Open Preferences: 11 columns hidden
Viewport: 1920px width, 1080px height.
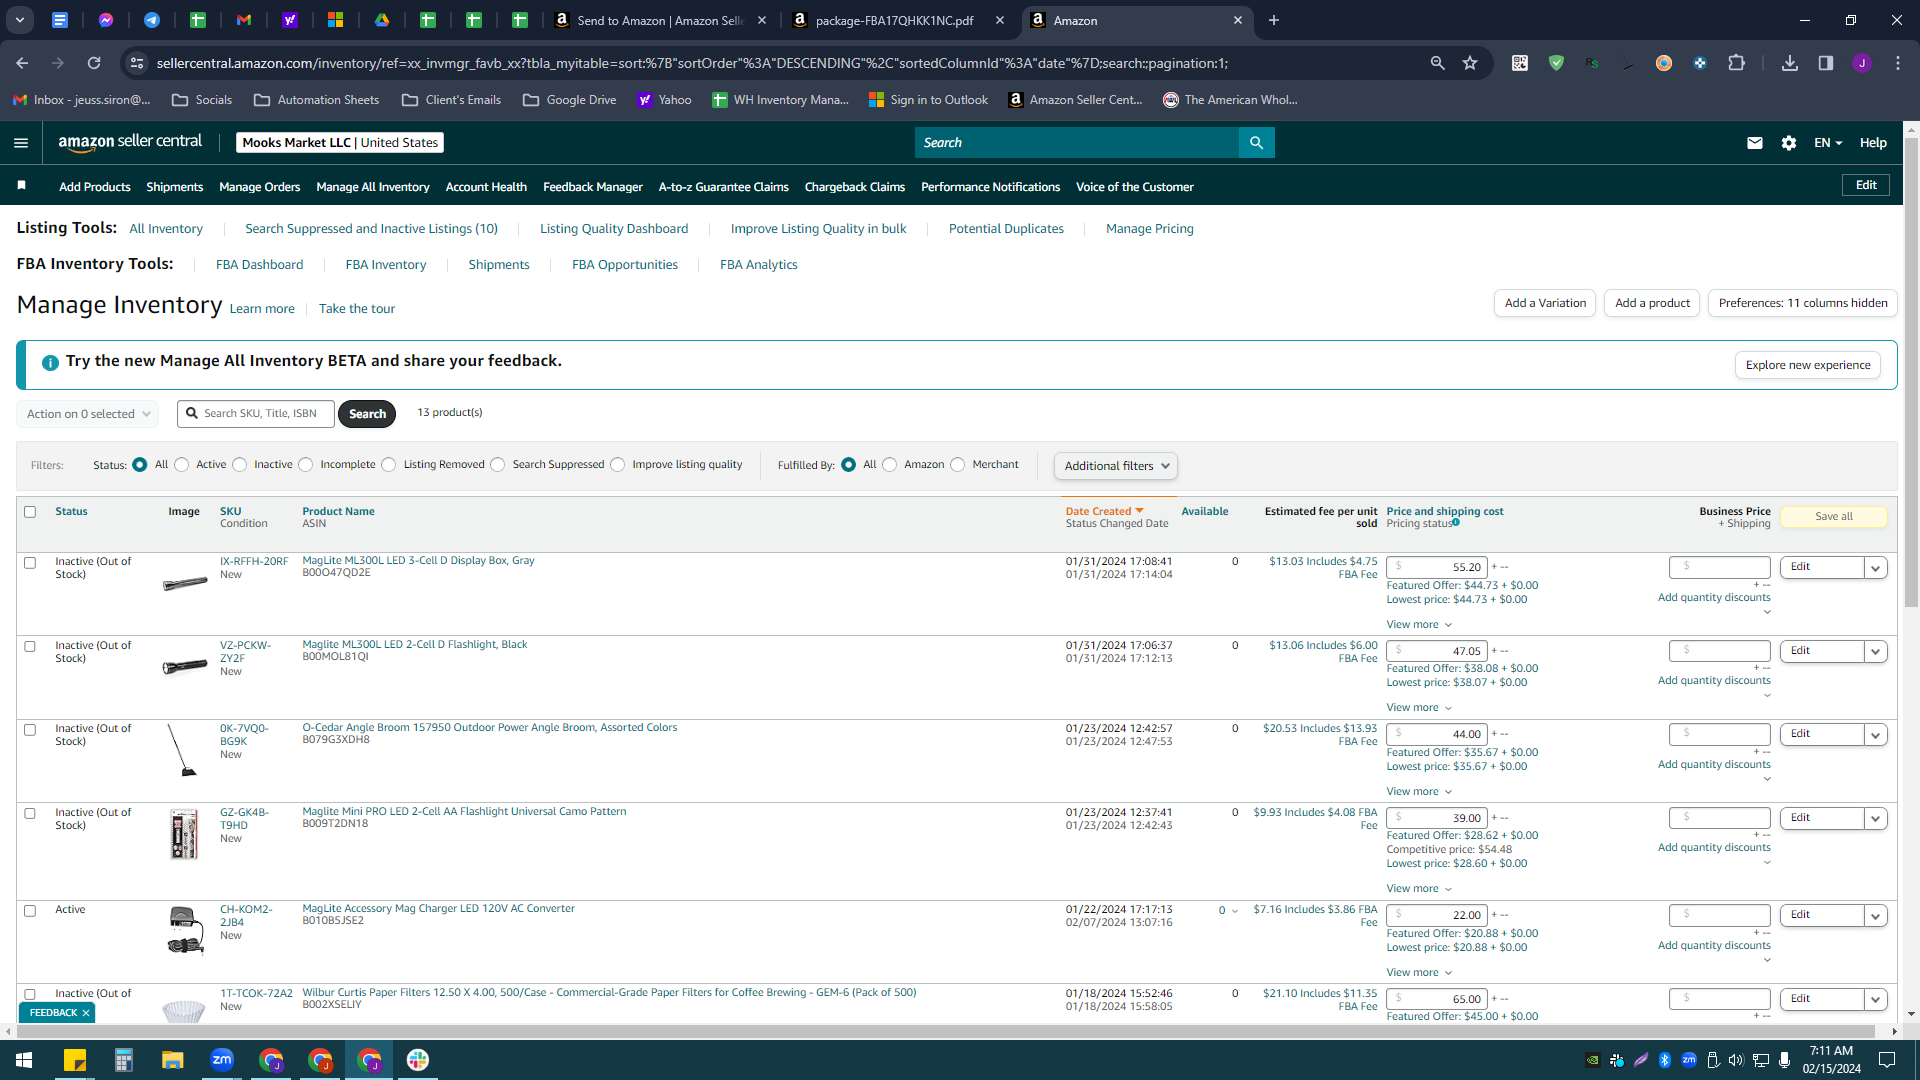tap(1803, 303)
